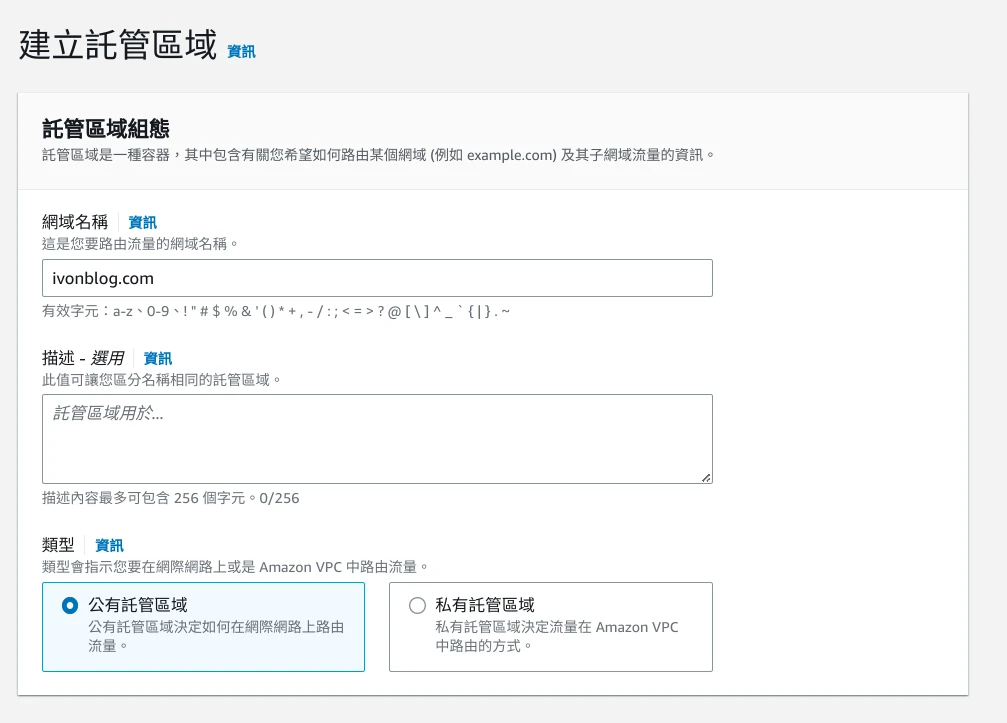Click the 公有託管區域 tile description text
The height and width of the screenshot is (723, 1007).
pos(216,636)
